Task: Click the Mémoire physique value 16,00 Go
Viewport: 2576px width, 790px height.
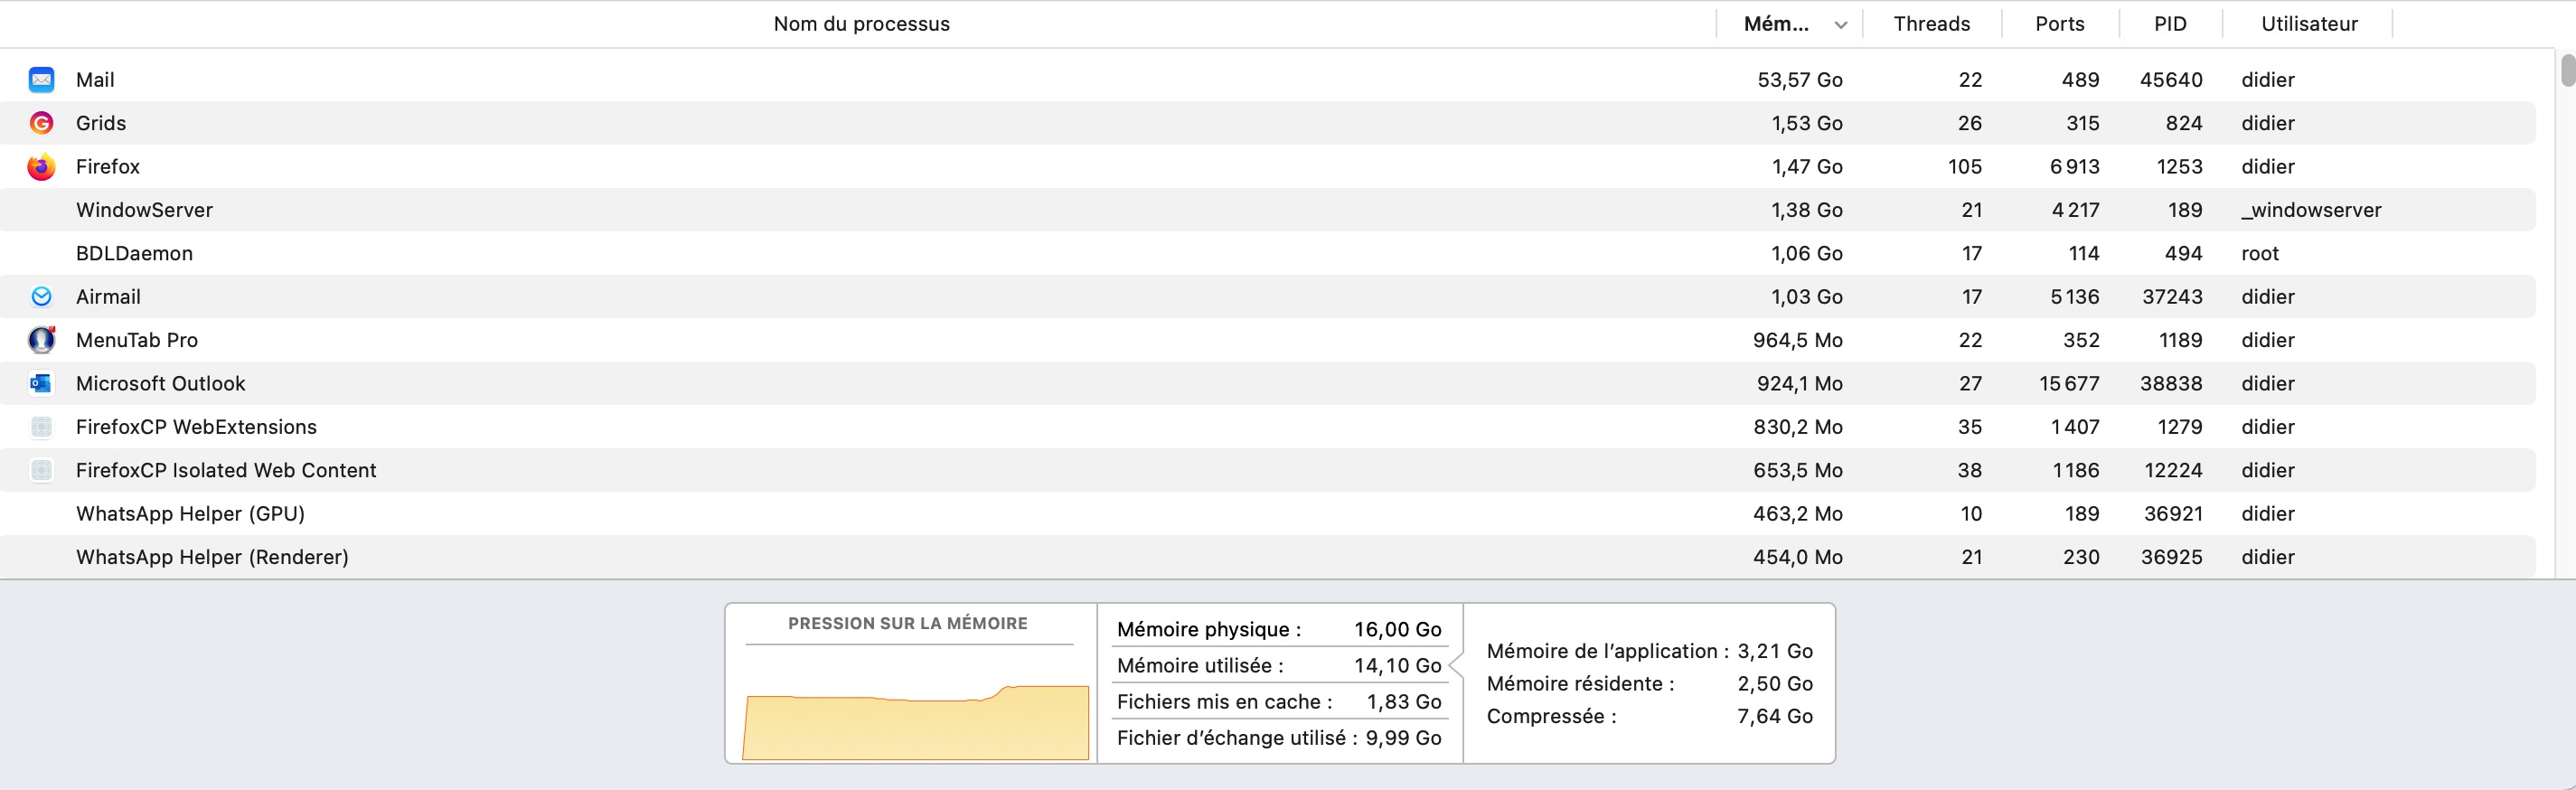Action: pos(1398,630)
